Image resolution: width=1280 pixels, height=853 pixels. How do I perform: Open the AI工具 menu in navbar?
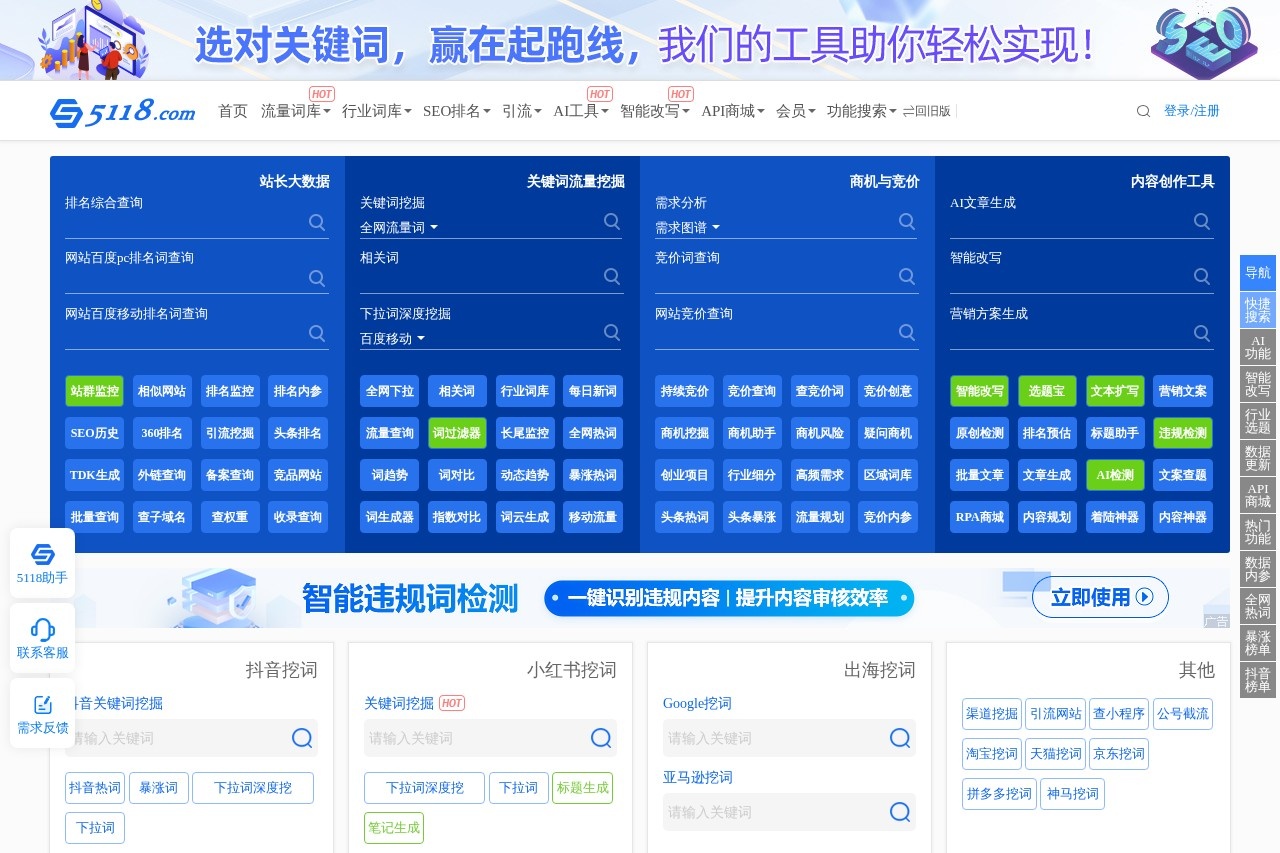[580, 111]
